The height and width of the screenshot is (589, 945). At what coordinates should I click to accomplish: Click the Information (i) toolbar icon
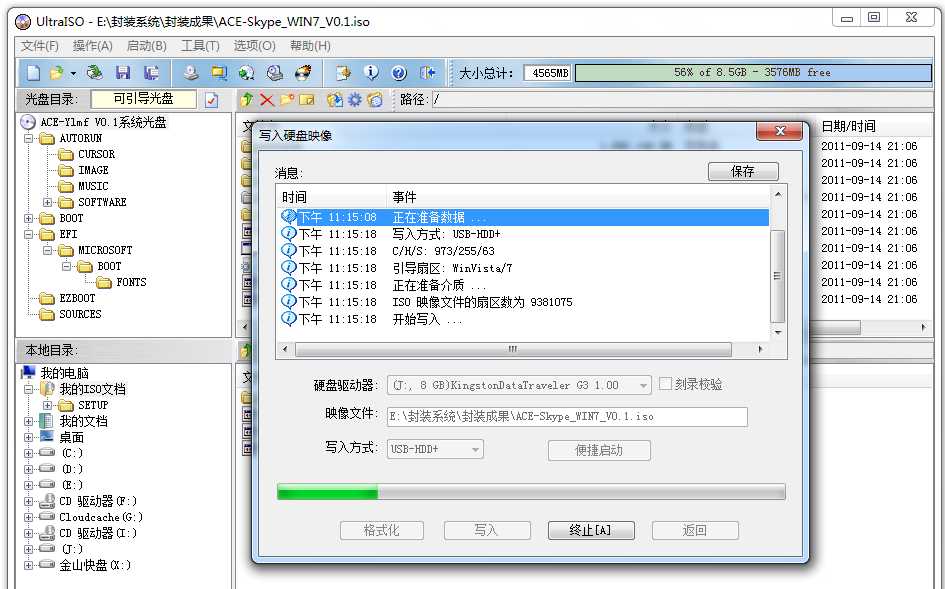371,73
